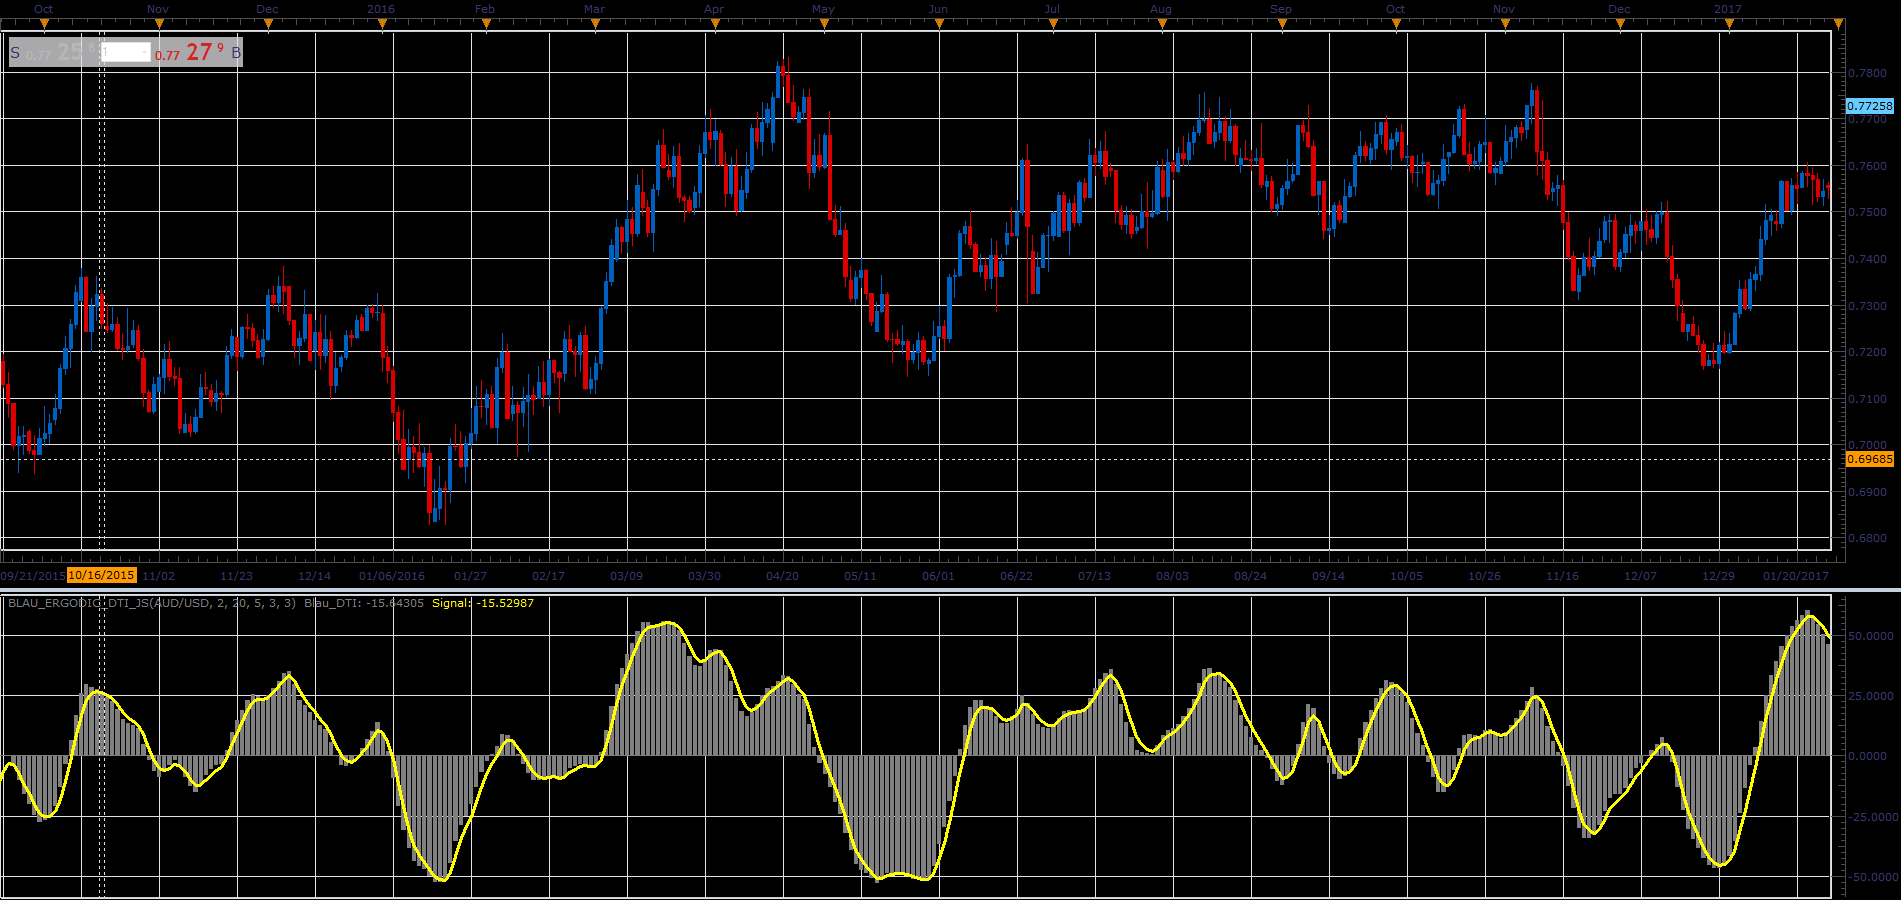Image resolution: width=1901 pixels, height=900 pixels.
Task: Open the trade quantity dropdown showing 1
Action: point(126,53)
